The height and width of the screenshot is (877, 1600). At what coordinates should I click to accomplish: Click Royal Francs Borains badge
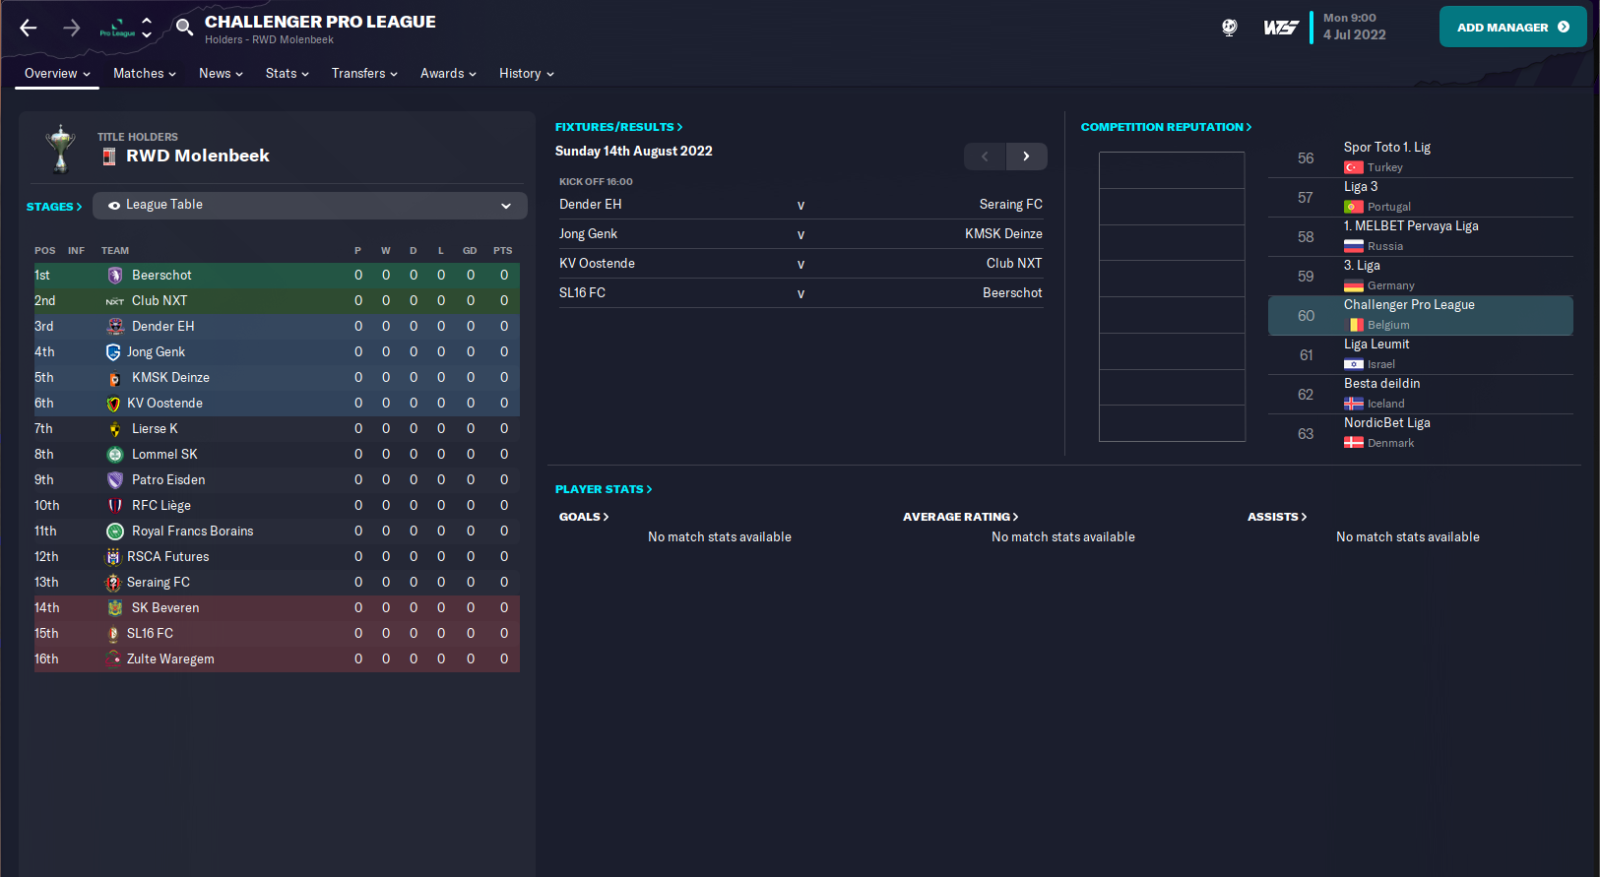(115, 531)
